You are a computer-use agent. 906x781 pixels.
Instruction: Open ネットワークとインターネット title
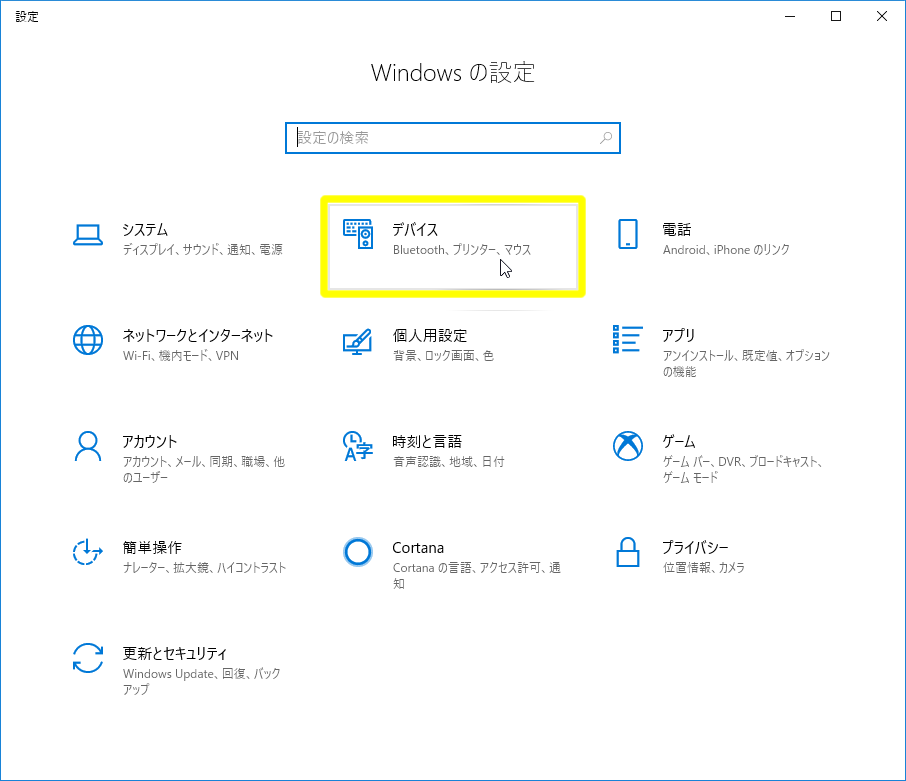[x=198, y=336]
